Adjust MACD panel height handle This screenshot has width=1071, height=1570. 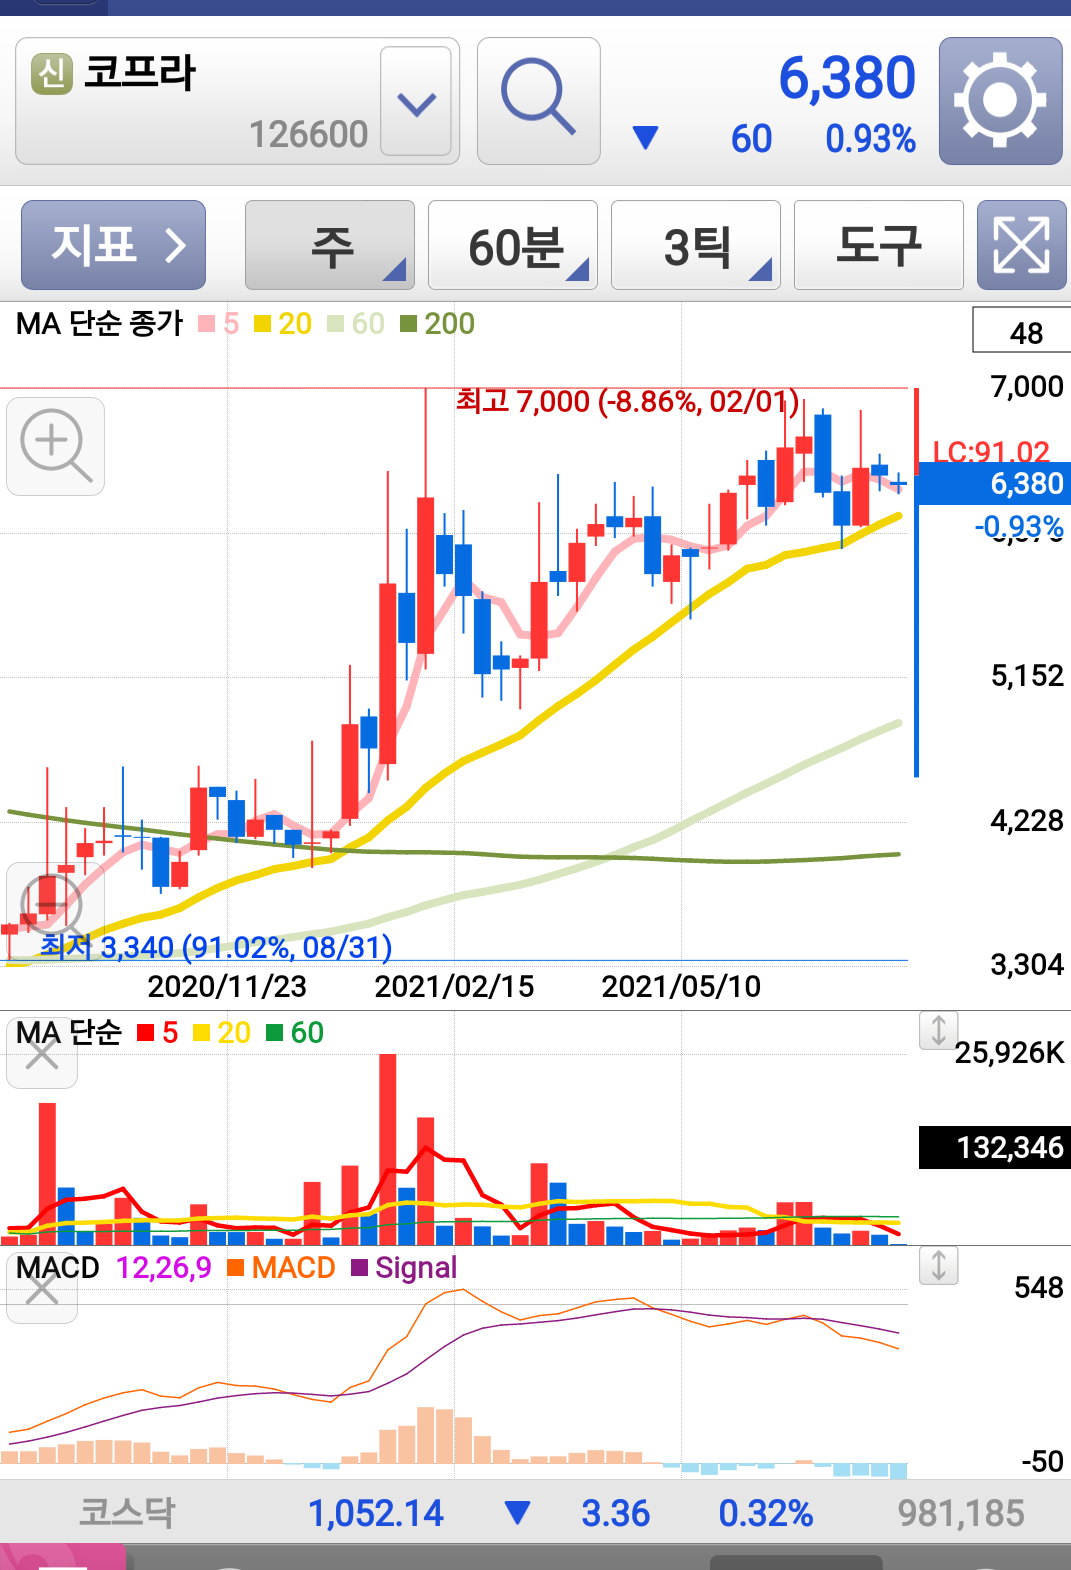pyautogui.click(x=938, y=1266)
